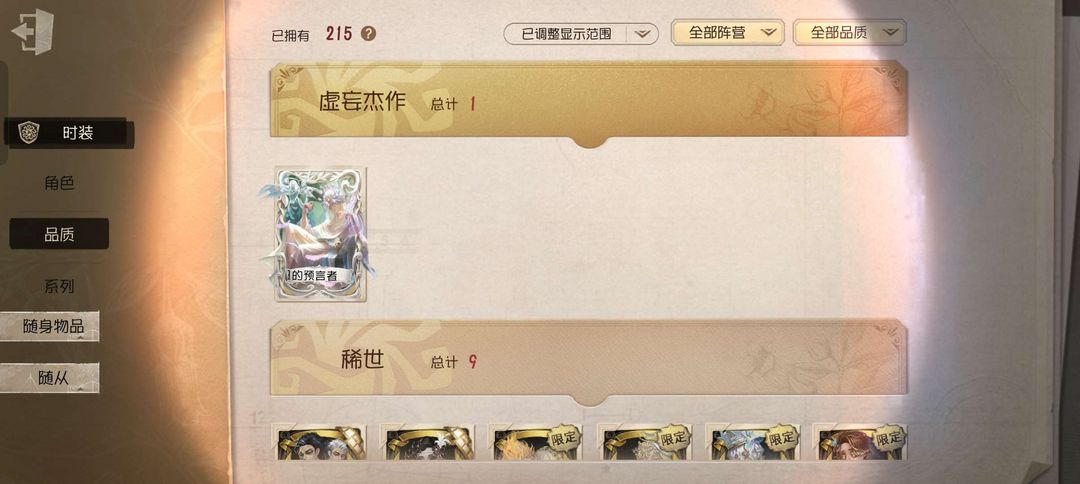The image size is (1080, 484).
Task: Choose the last 限定 costume thumbnail
Action: click(862, 443)
